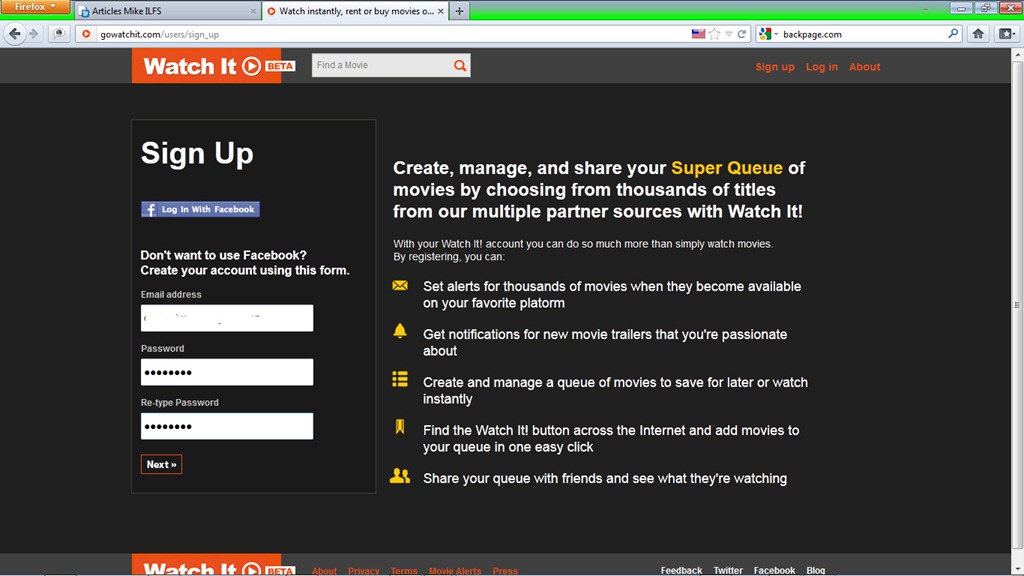Click the search magnifier icon beside Find a Movie

click(x=460, y=65)
